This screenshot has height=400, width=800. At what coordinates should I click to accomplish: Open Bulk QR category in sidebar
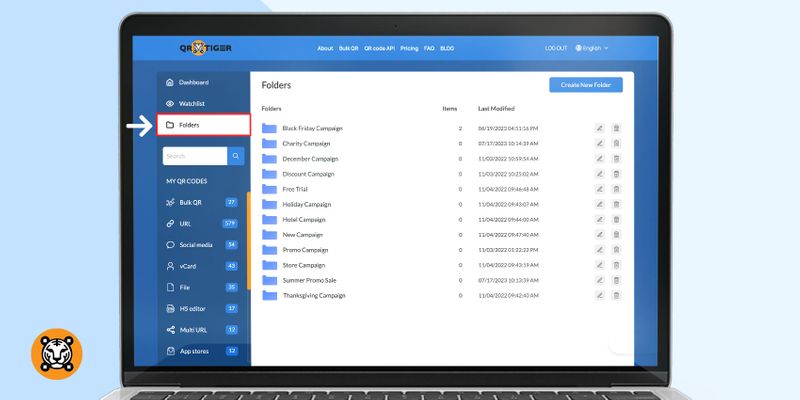pyautogui.click(x=202, y=203)
